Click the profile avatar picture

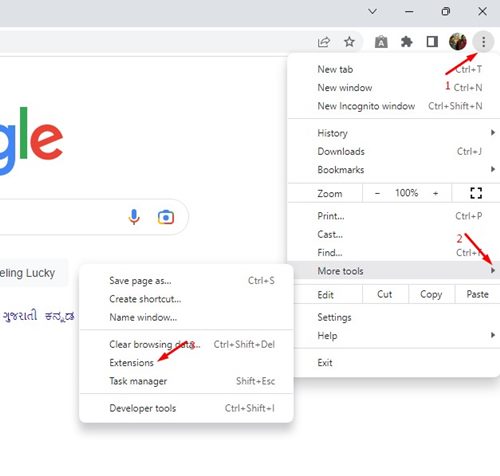pyautogui.click(x=458, y=42)
